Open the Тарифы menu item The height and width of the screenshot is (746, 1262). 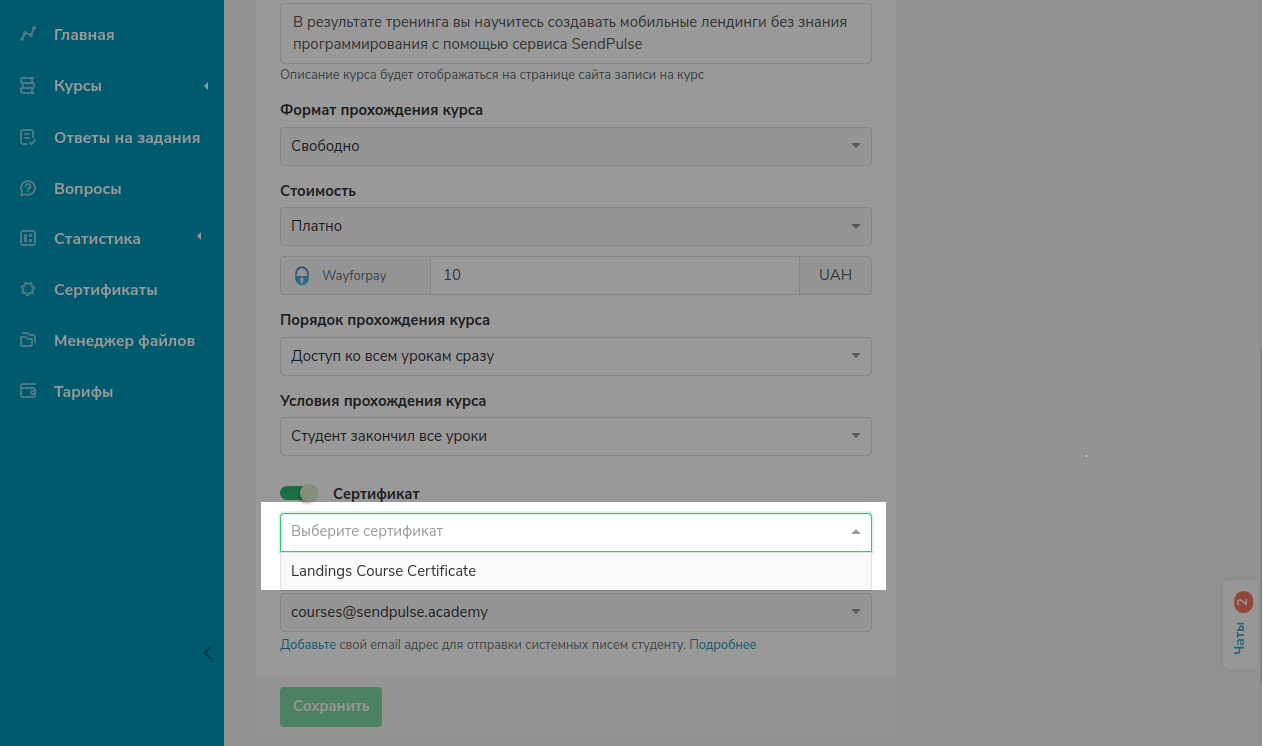[x=83, y=392]
